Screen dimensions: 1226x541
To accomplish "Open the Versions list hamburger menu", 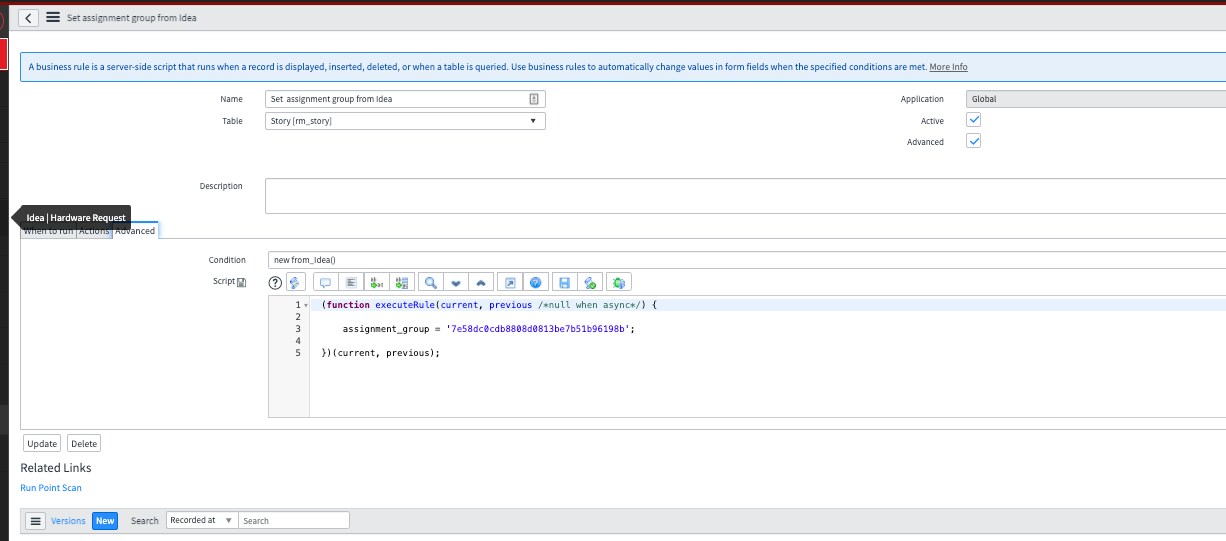I will click(x=35, y=520).
